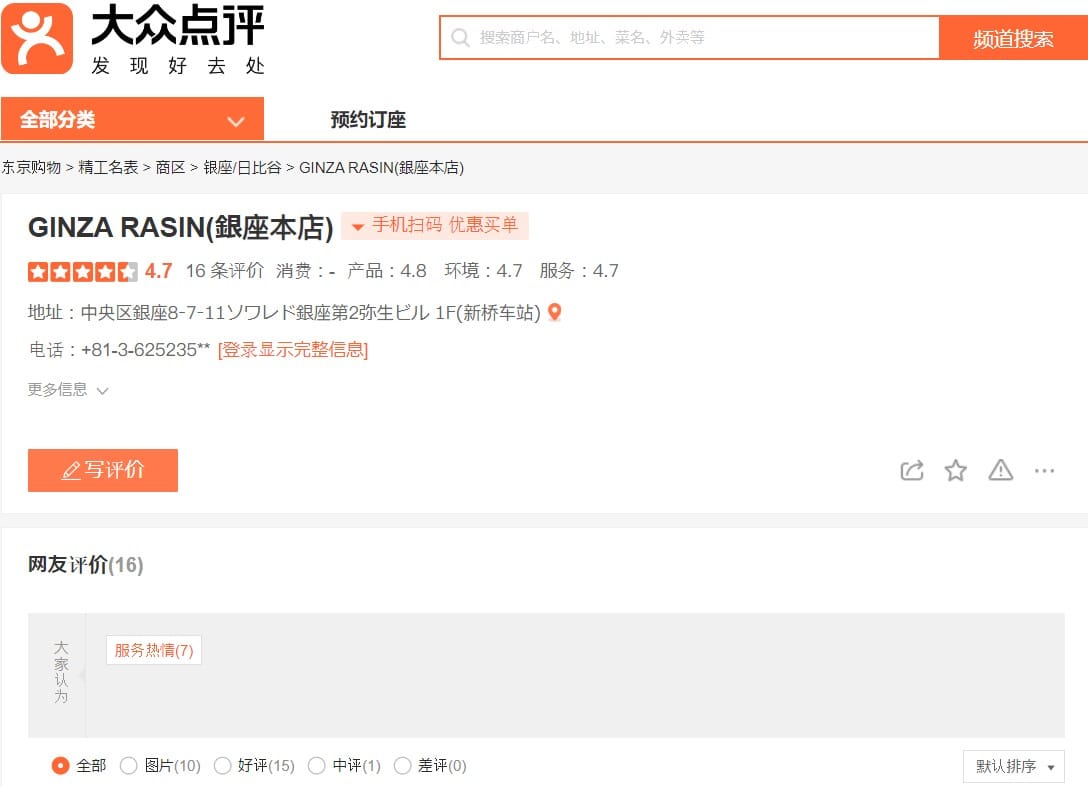
Task: Click the share icon
Action: pyautogui.click(x=912, y=471)
